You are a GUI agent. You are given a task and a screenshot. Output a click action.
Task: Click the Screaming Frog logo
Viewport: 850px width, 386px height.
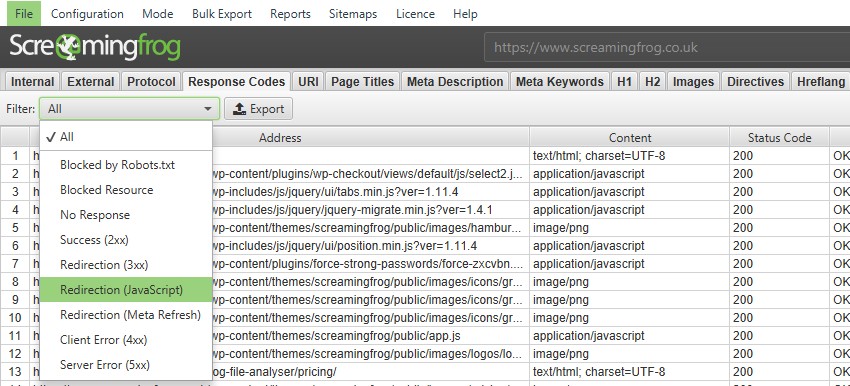click(95, 47)
